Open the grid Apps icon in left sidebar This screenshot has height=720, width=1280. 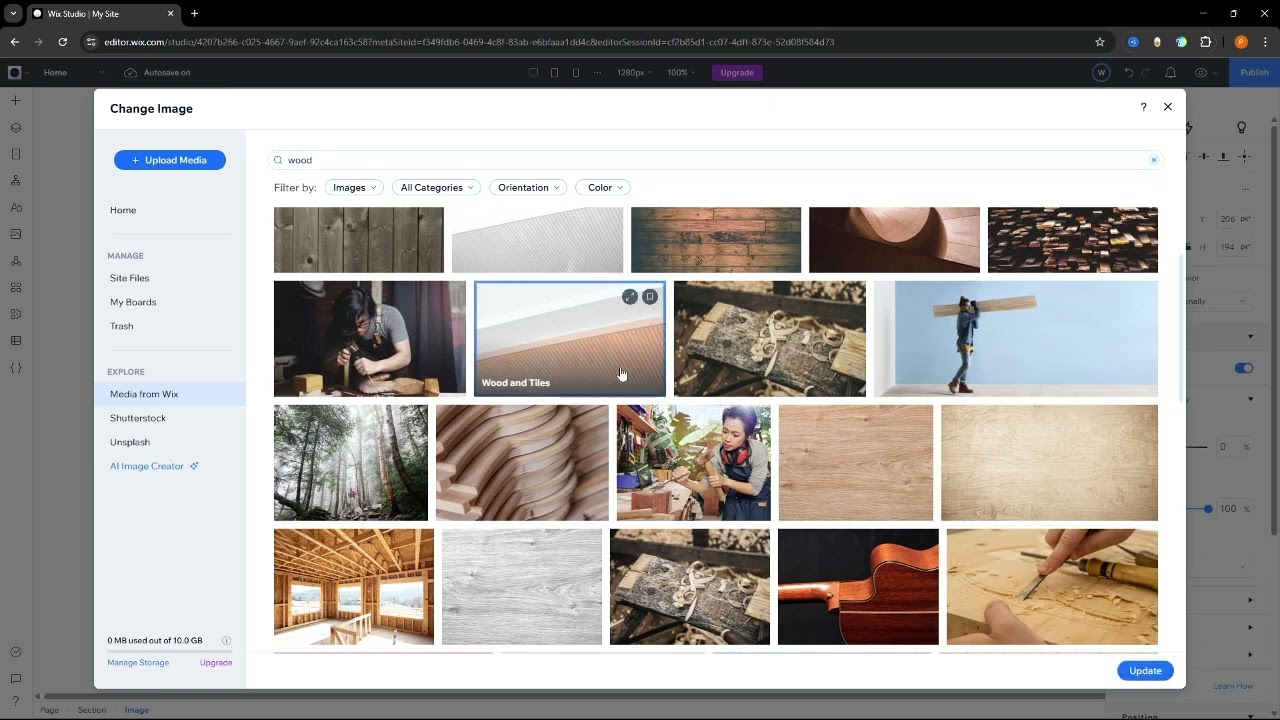click(x=15, y=287)
